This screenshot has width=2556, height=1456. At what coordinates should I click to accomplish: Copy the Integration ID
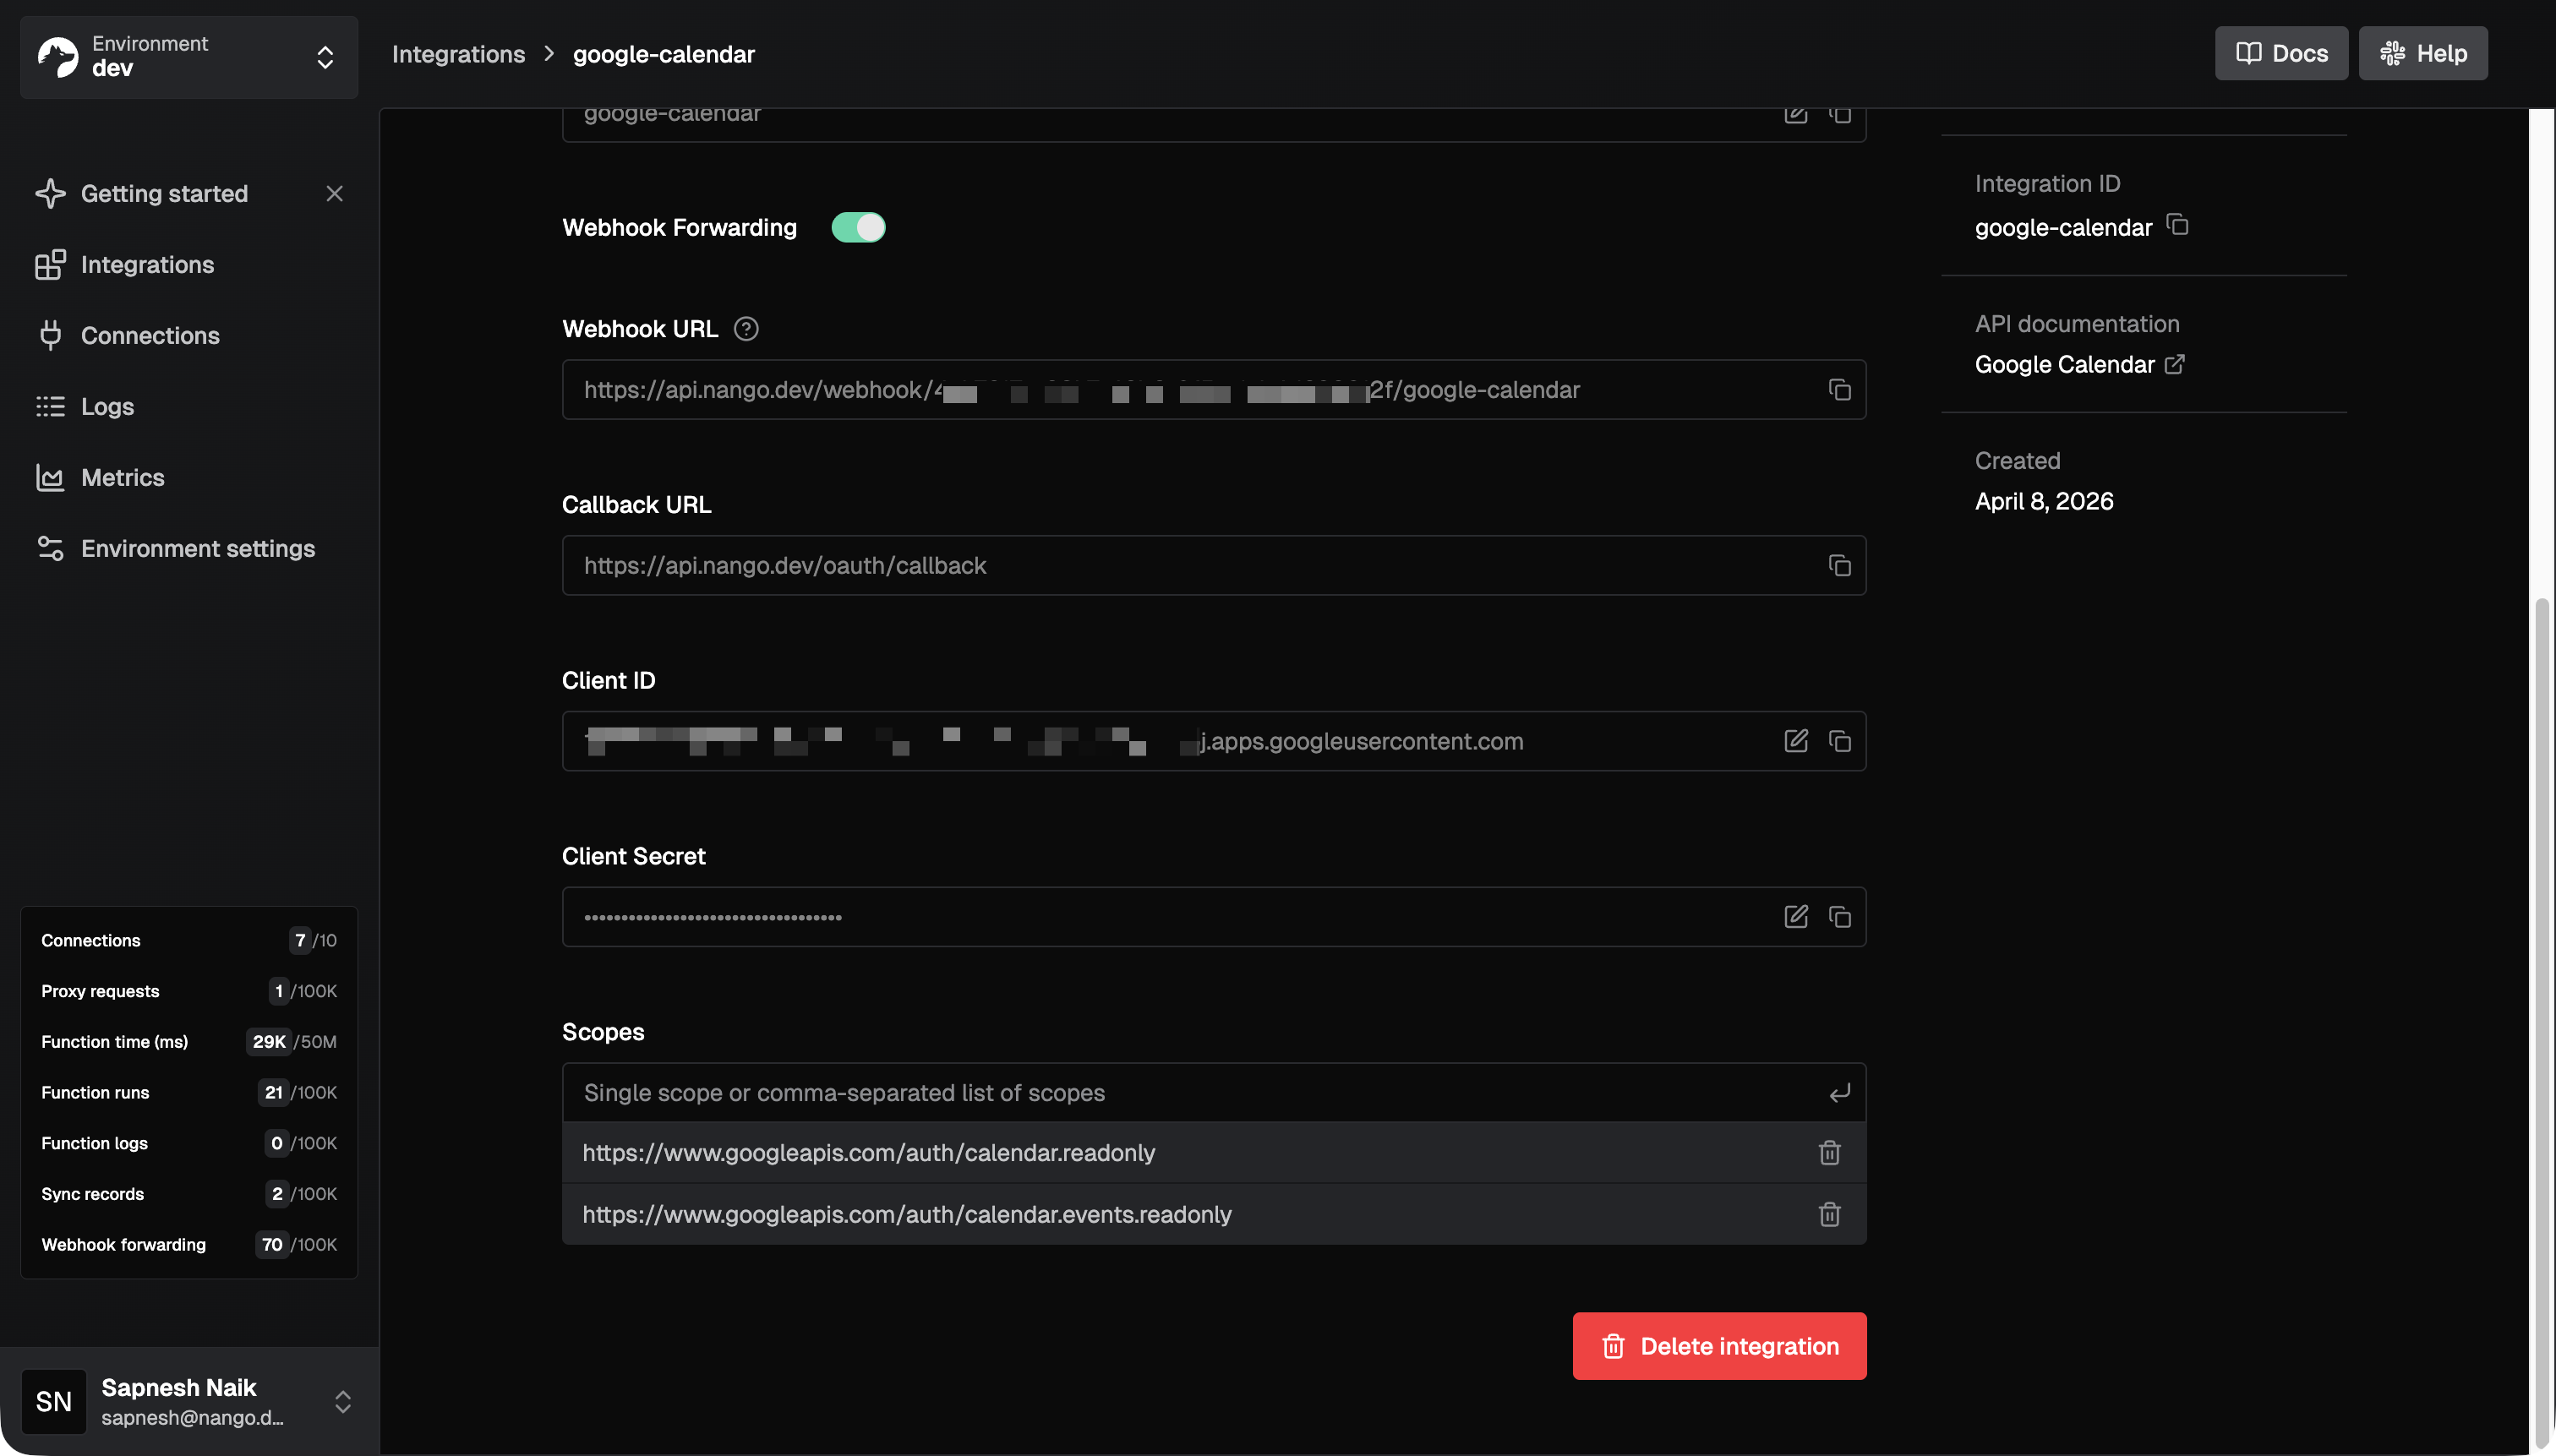pos(2177,225)
